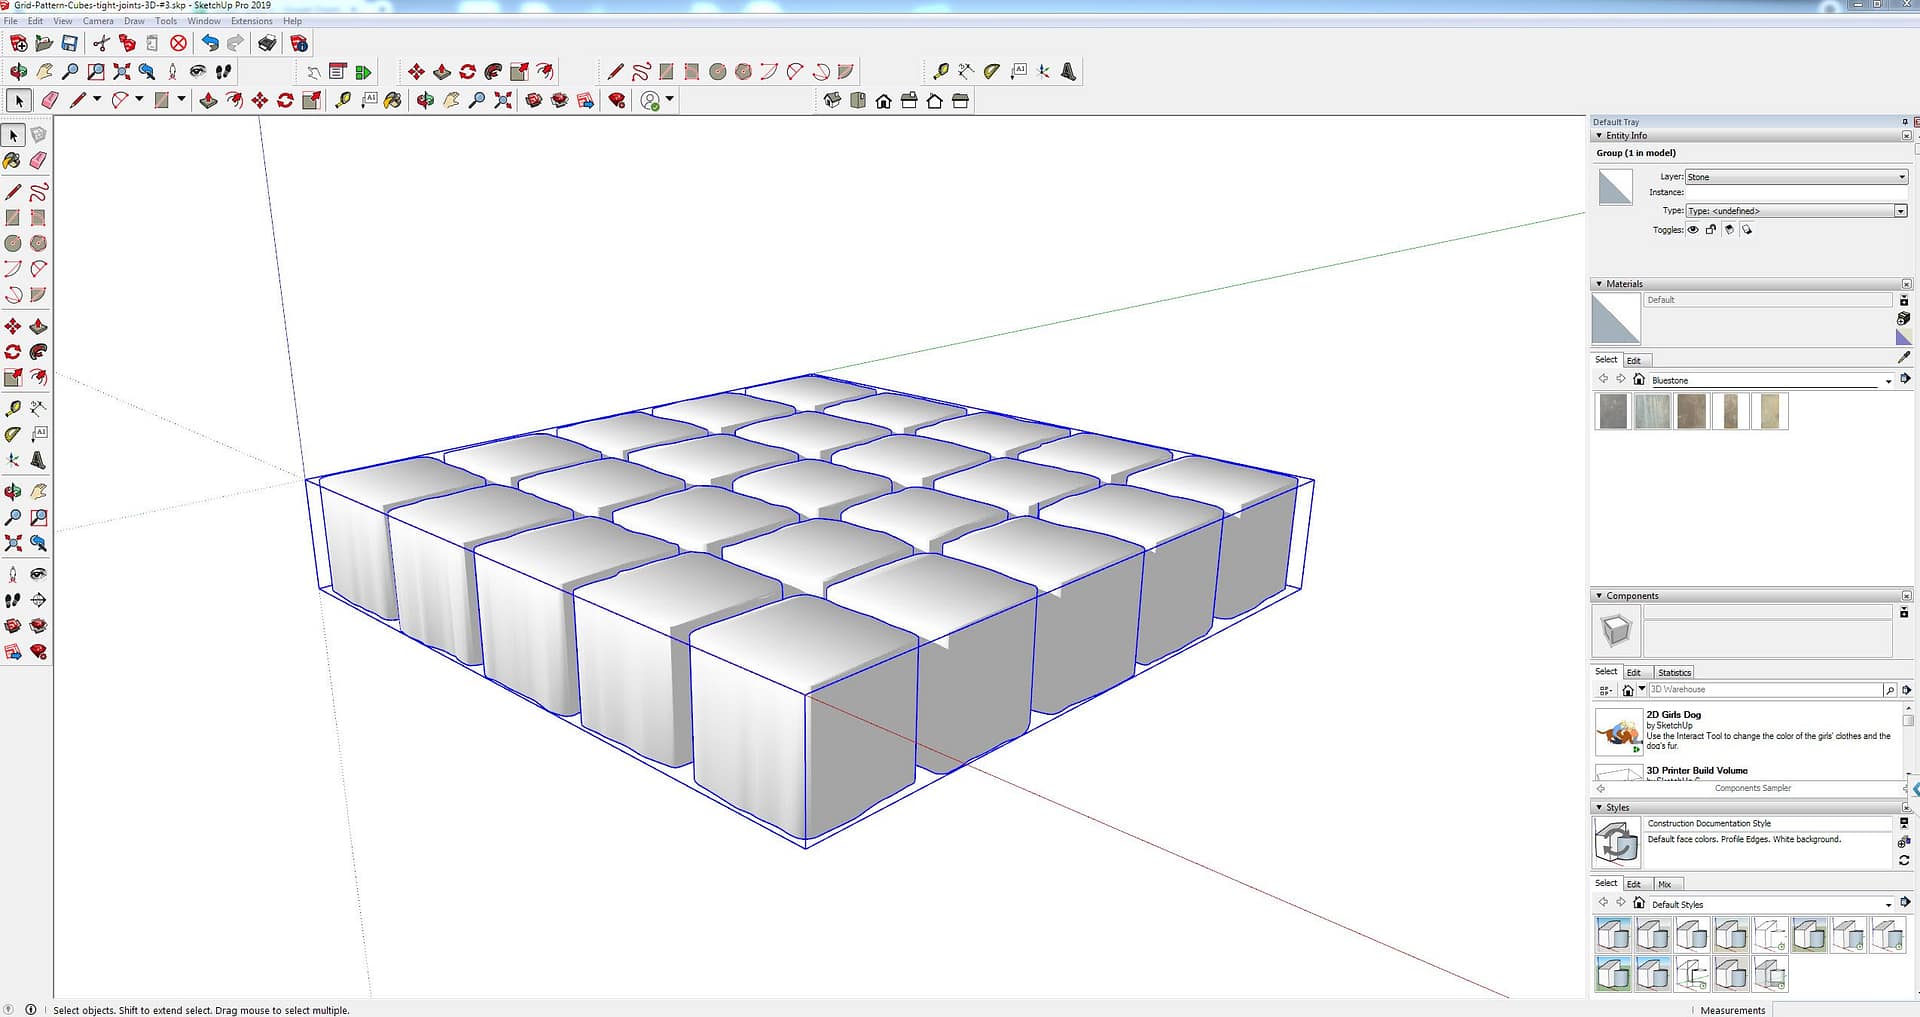Select the 3D Text tool in left toolbar
The image size is (1920, 1017).
(x=38, y=460)
